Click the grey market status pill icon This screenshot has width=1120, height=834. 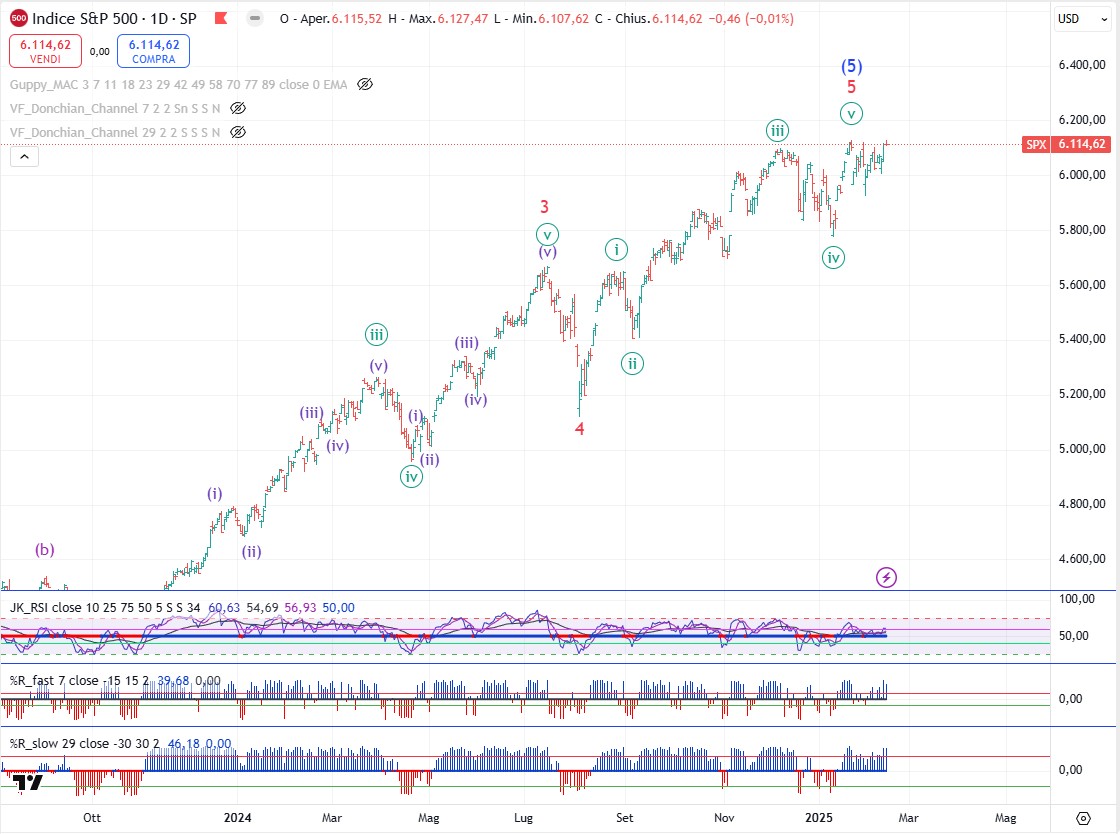tap(254, 19)
